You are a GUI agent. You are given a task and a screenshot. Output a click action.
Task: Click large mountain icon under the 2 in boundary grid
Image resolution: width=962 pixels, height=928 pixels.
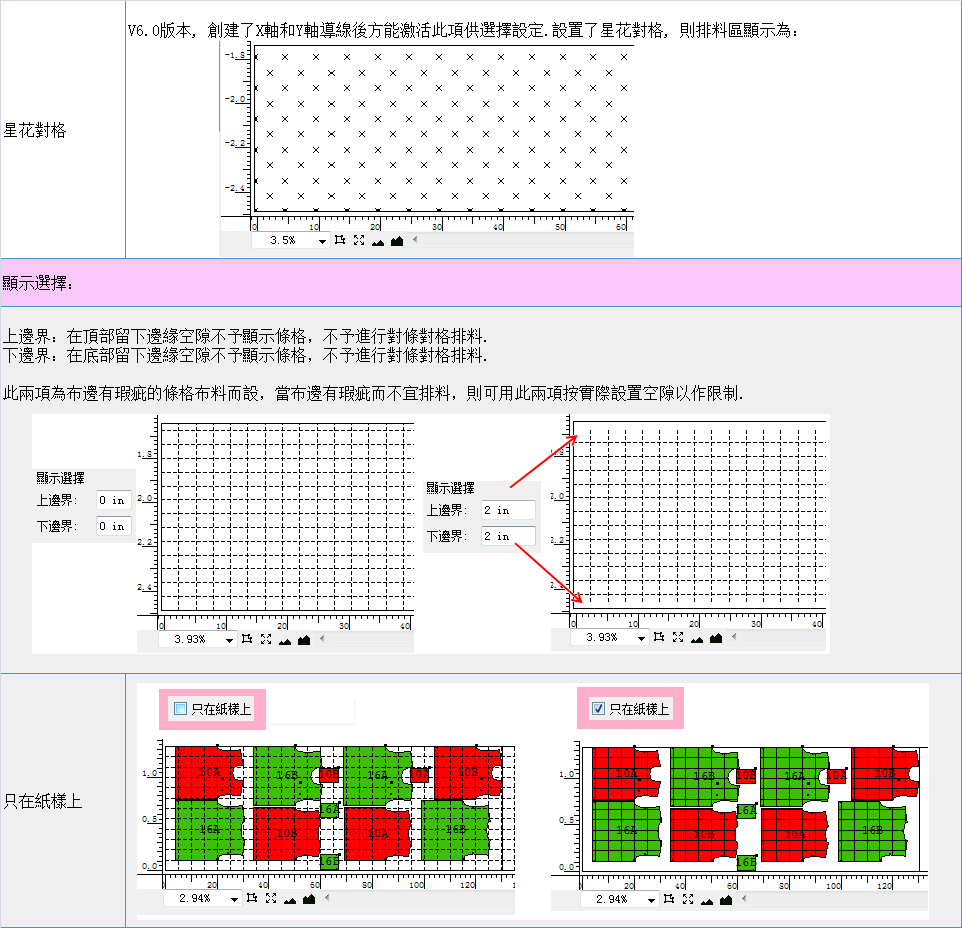(x=716, y=638)
